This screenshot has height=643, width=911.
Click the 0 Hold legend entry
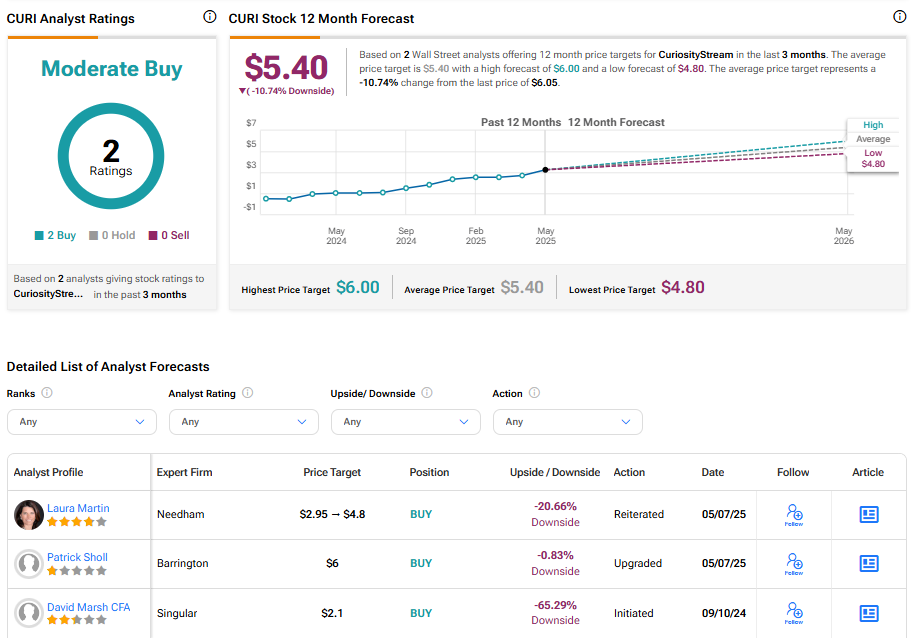pos(112,235)
